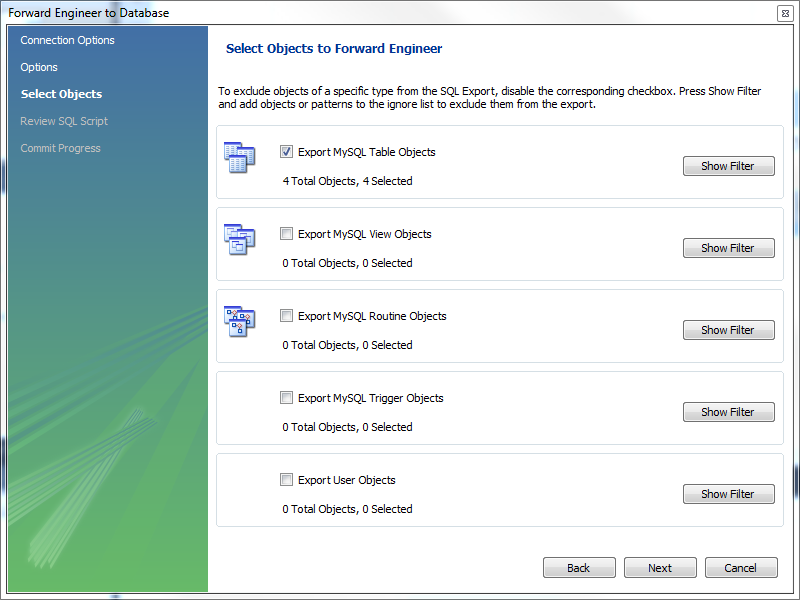Viewport: 800px width, 600px height.
Task: Enable Export MySQL View Objects checkbox
Action: pos(286,234)
